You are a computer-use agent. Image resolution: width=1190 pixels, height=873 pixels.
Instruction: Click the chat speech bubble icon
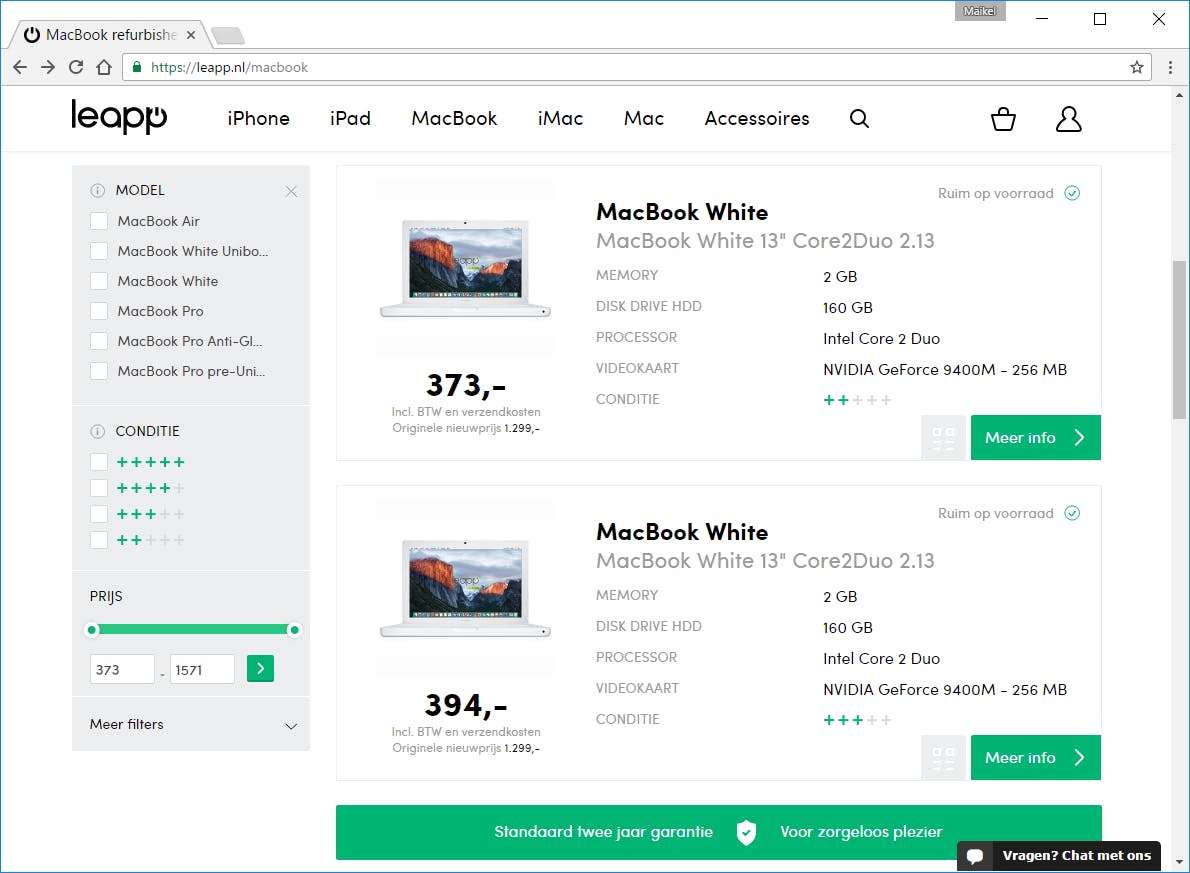[x=975, y=856]
